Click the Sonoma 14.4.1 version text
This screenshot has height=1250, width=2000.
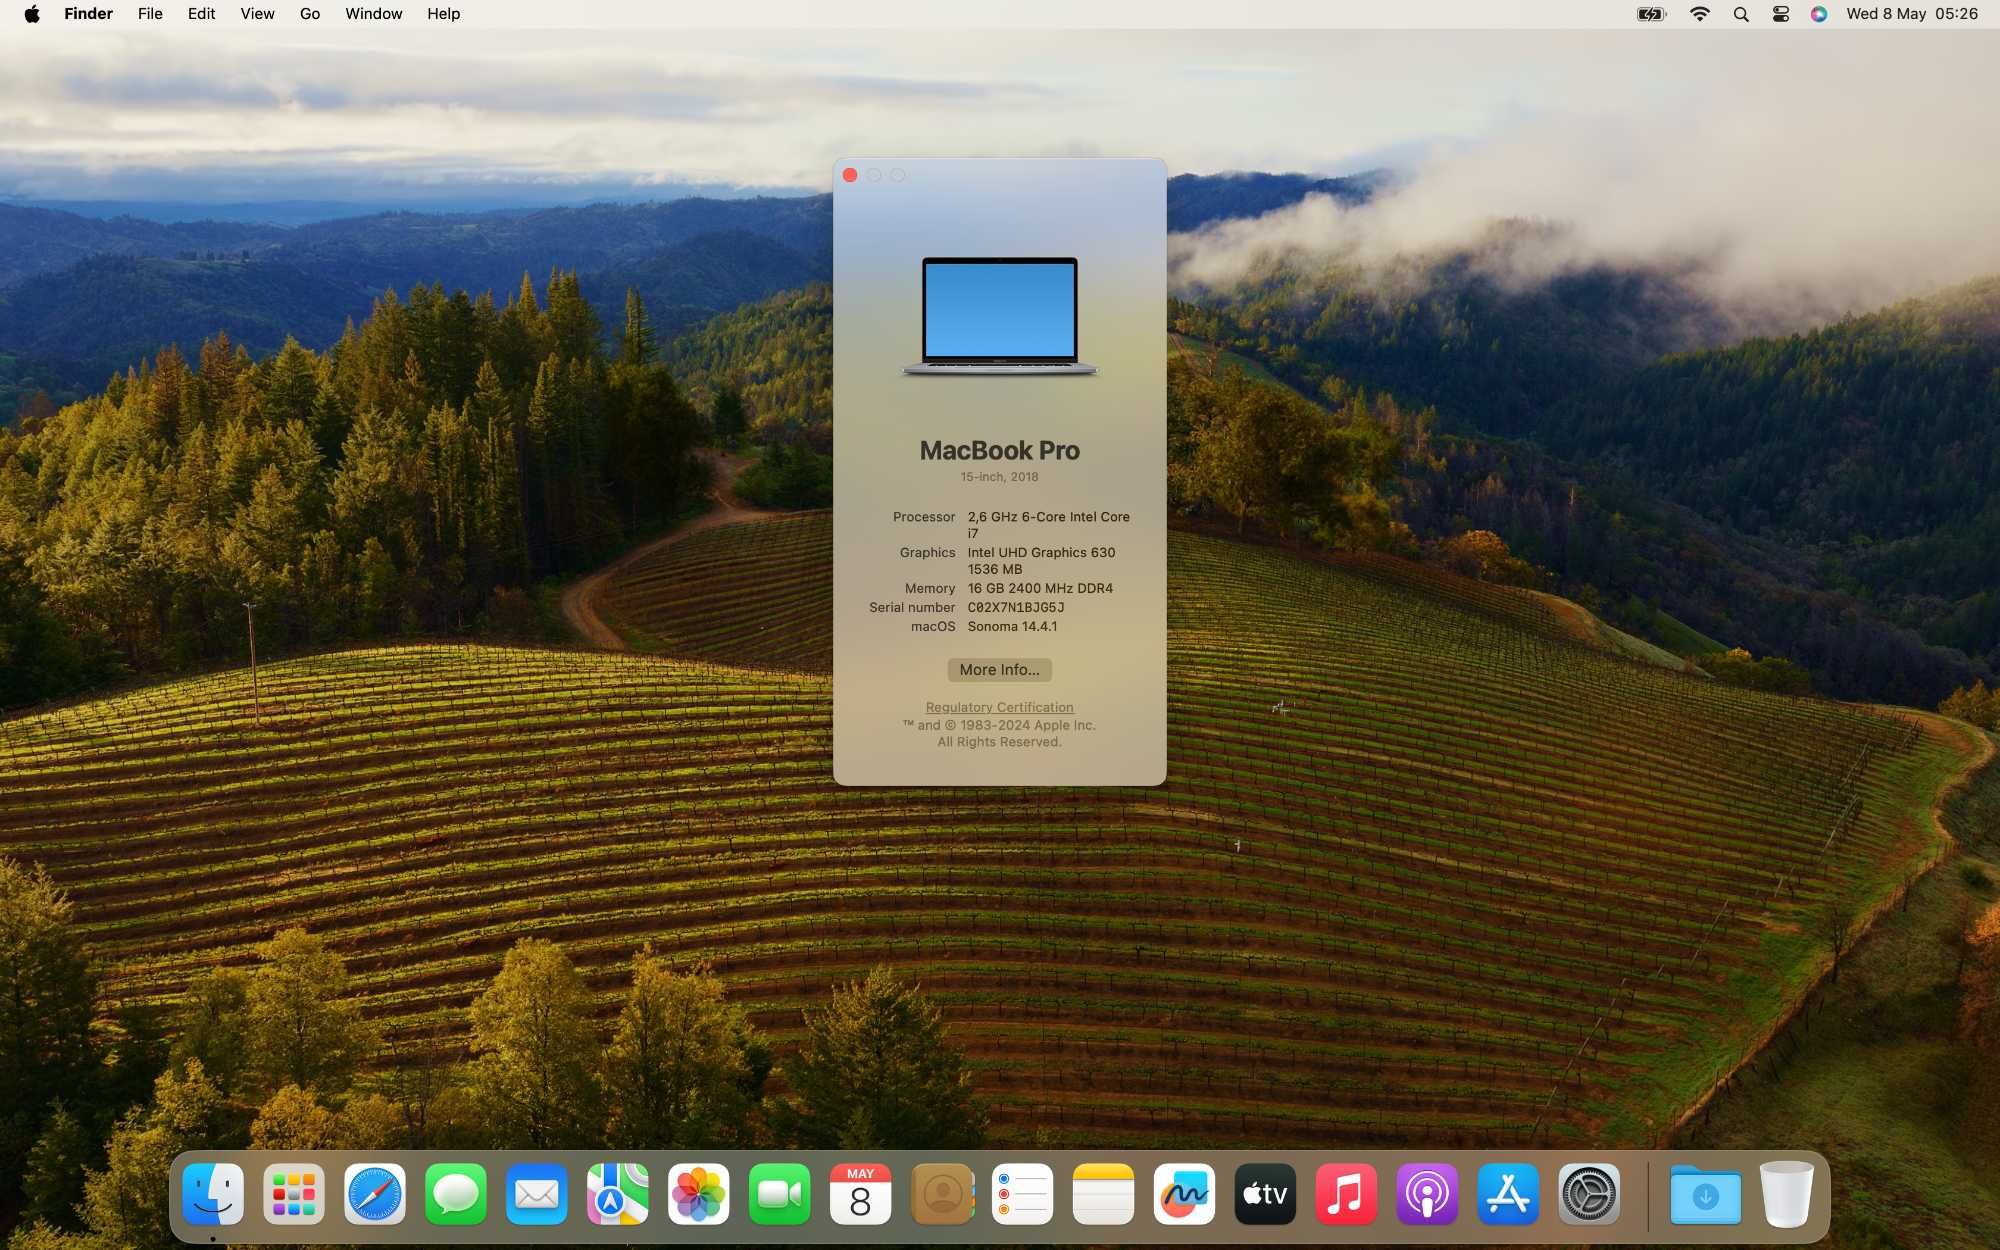[1012, 626]
